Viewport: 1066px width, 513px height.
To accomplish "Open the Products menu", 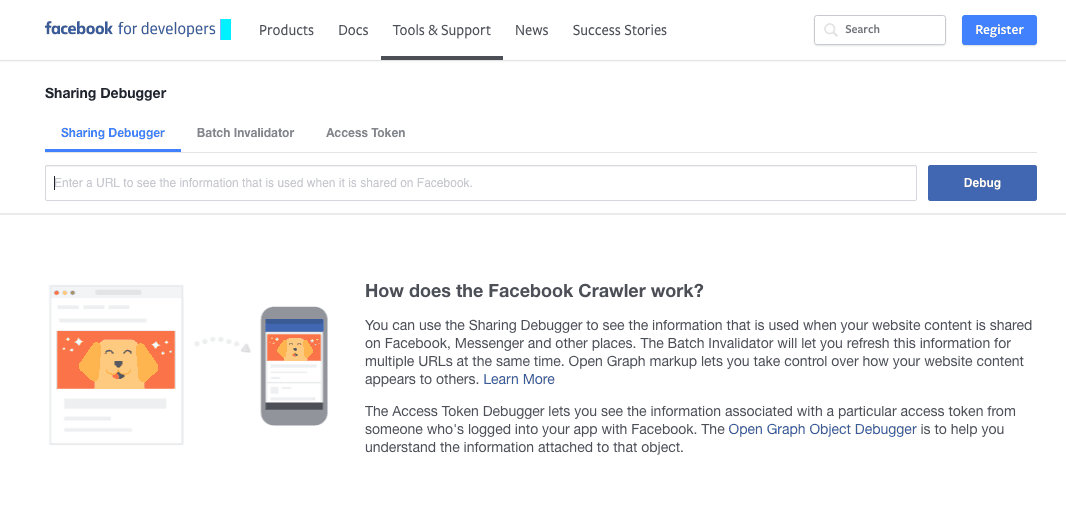I will pyautogui.click(x=286, y=30).
